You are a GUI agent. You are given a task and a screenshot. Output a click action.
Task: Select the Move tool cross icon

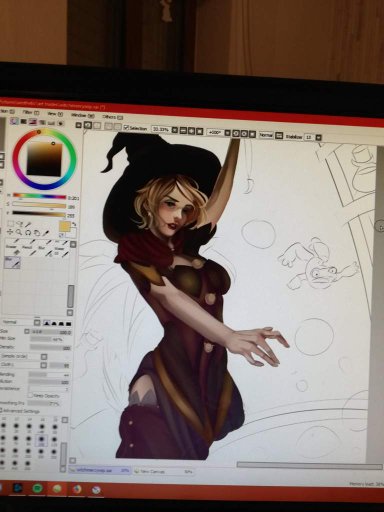point(10,232)
